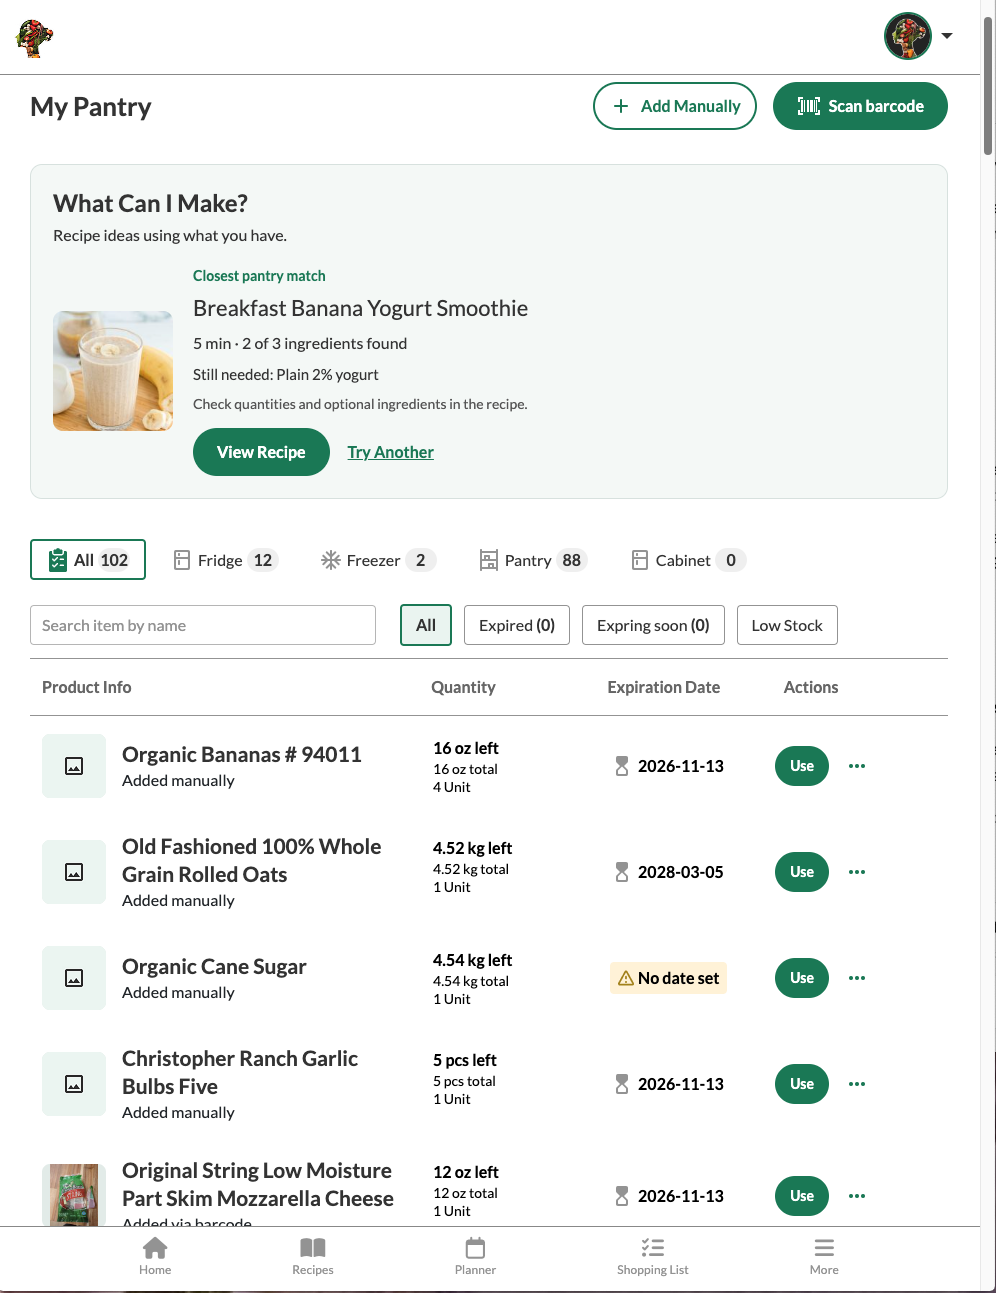Viewport: 996px width, 1293px height.
Task: Open Planner in bottom navigation
Action: pyautogui.click(x=475, y=1257)
